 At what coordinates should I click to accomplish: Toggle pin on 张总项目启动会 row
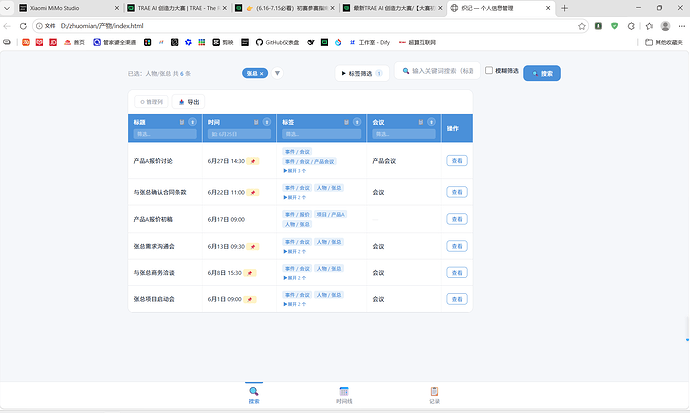click(250, 300)
